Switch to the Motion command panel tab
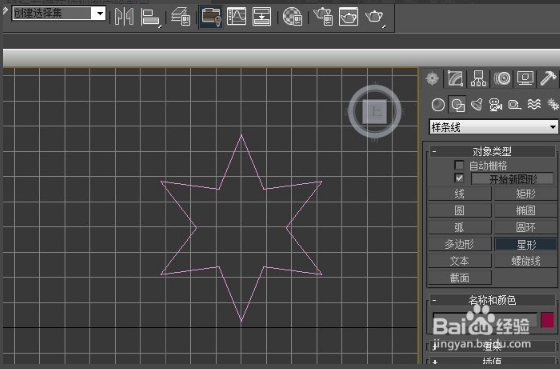560x369 pixels. tap(502, 78)
